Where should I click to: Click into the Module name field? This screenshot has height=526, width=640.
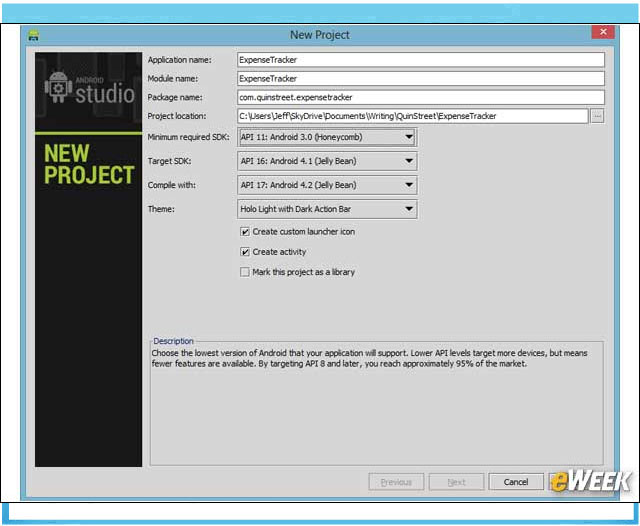point(420,78)
